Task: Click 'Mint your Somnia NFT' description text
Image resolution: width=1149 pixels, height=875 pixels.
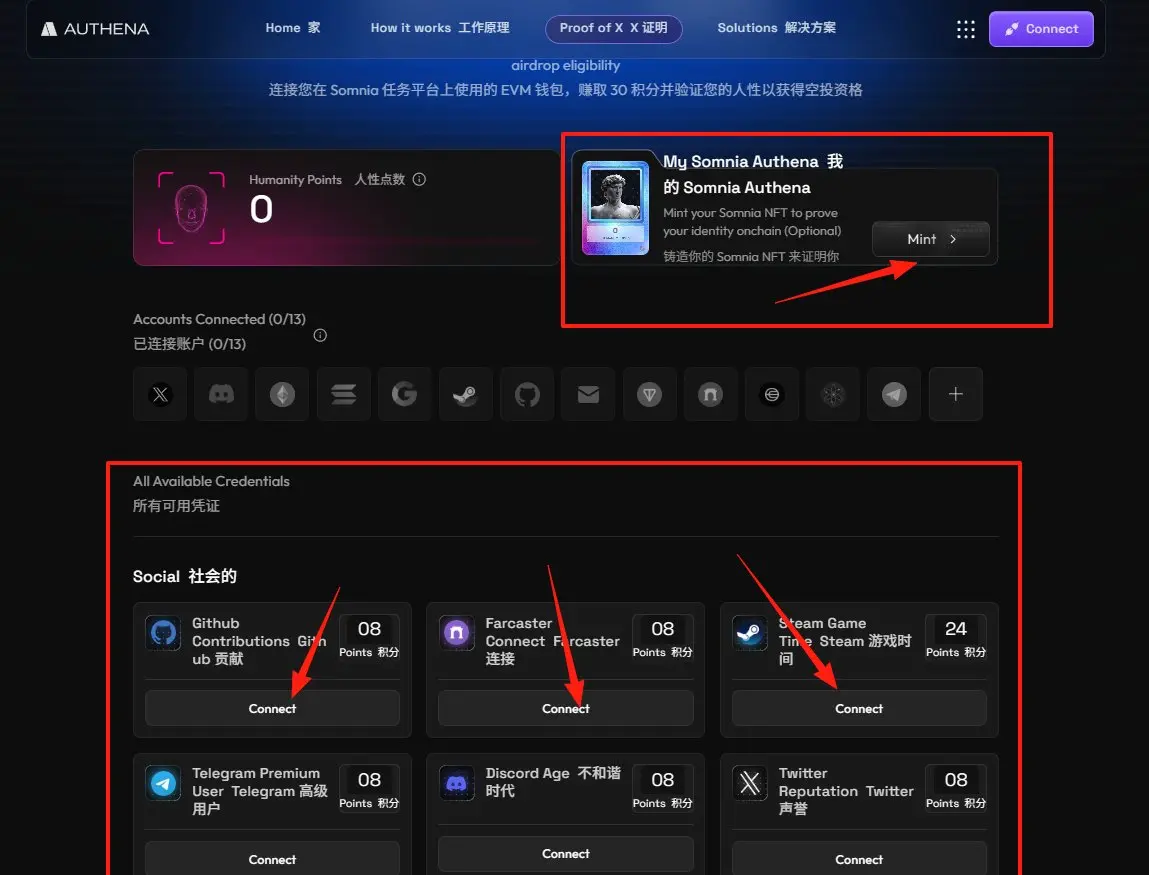Action: (752, 222)
